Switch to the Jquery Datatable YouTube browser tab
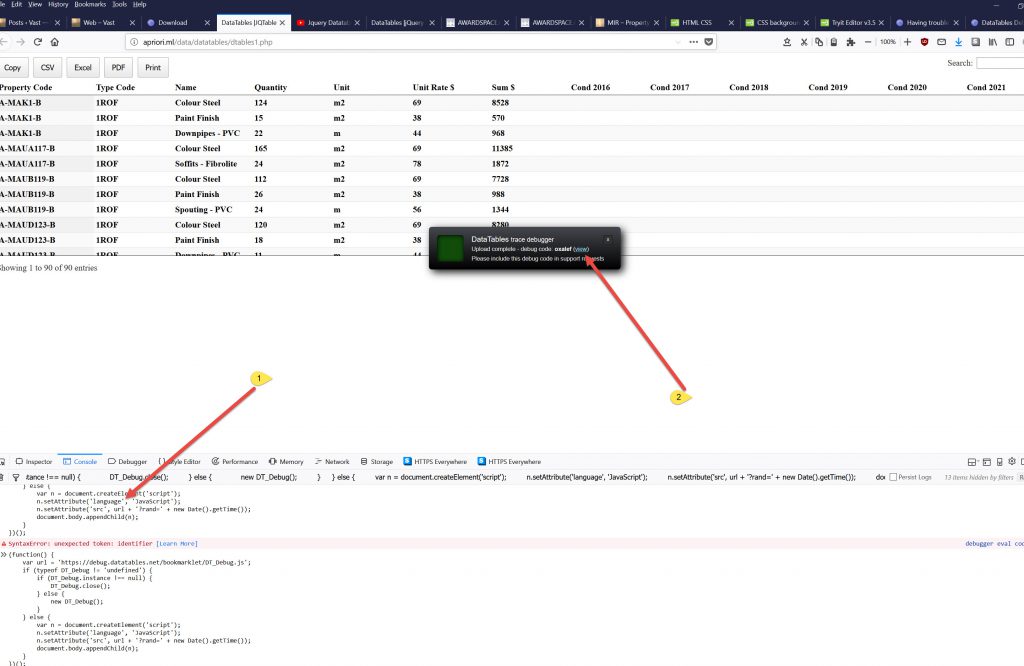Screen dimensions: 1024x666 click(325, 22)
